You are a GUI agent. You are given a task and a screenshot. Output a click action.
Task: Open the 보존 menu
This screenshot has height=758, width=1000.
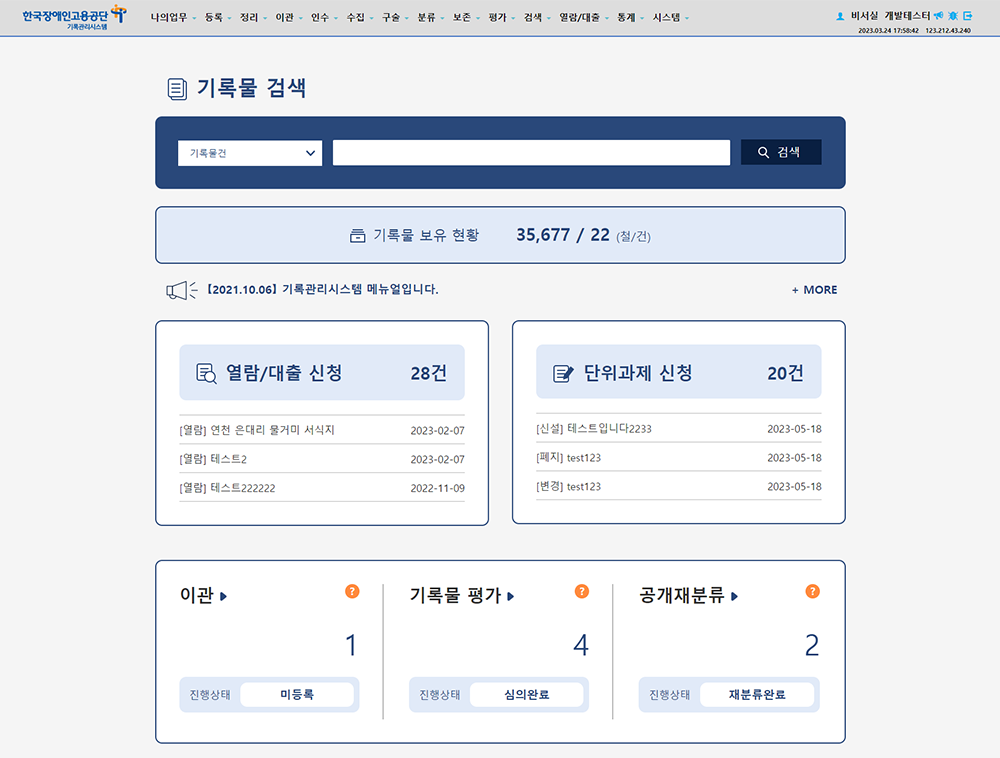coord(466,18)
